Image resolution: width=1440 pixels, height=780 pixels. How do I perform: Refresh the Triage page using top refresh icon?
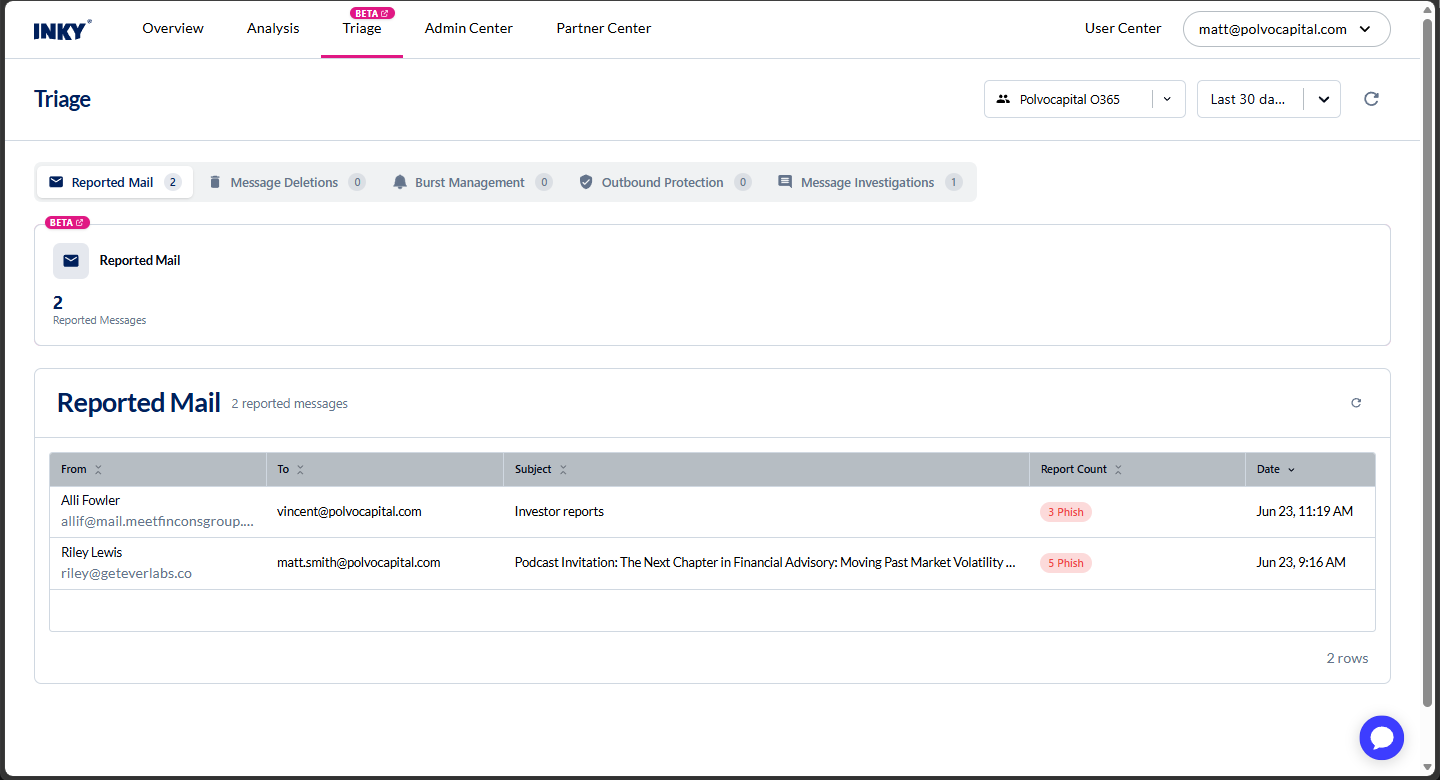pyautogui.click(x=1371, y=99)
